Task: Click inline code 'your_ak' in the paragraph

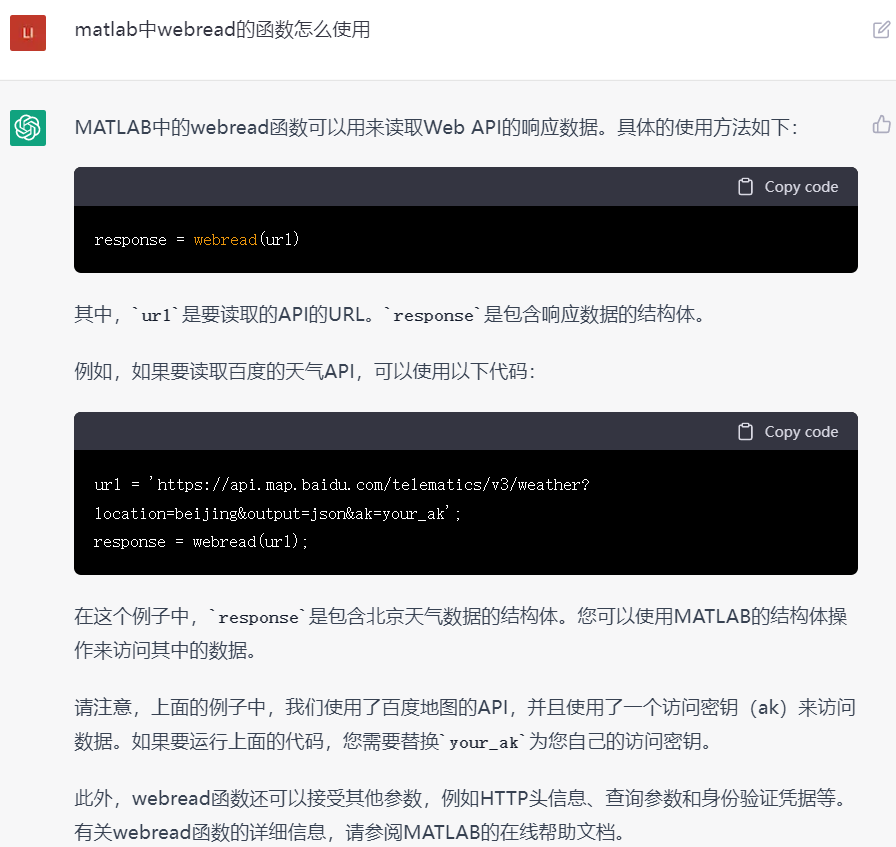Action: (483, 742)
